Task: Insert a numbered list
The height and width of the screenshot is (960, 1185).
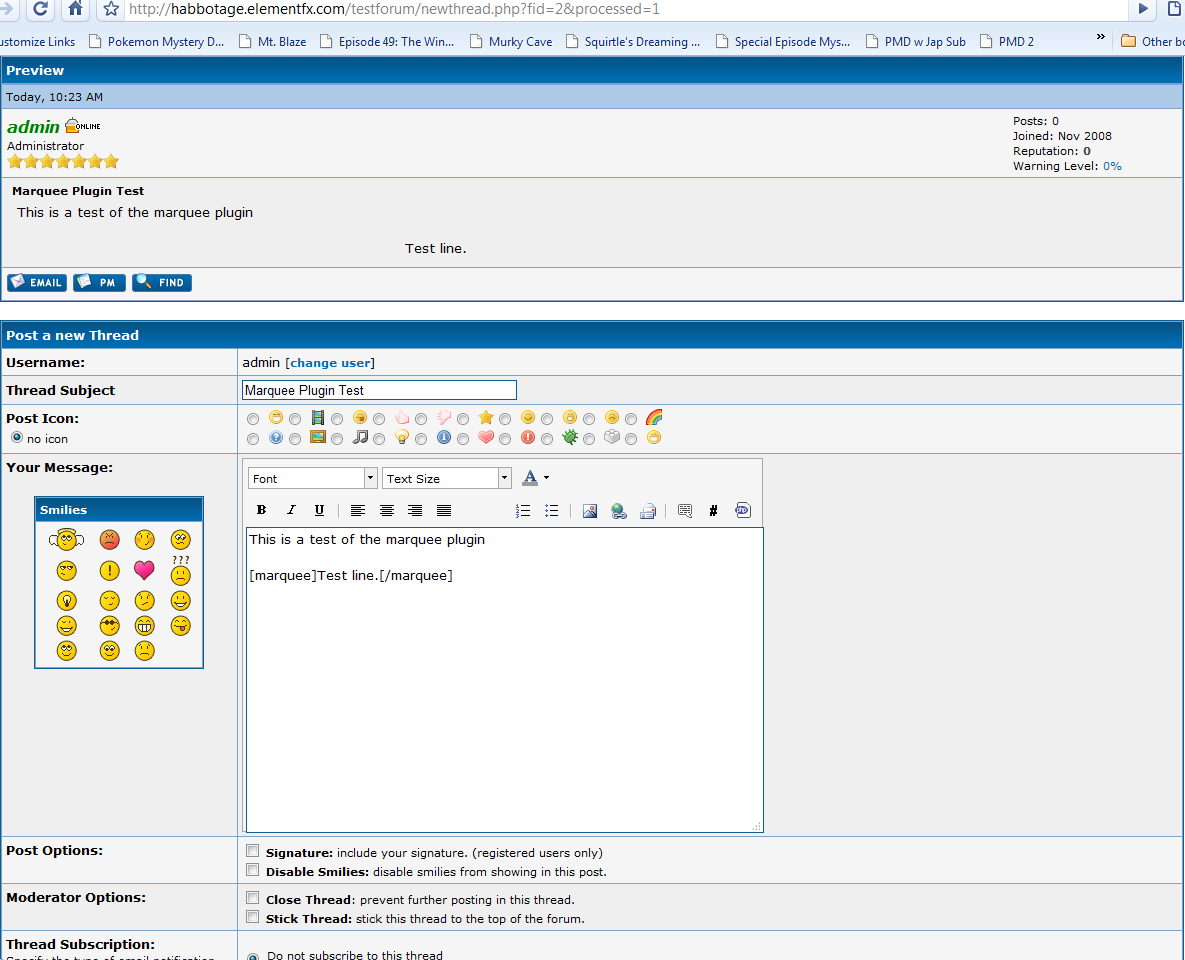Action: click(522, 511)
